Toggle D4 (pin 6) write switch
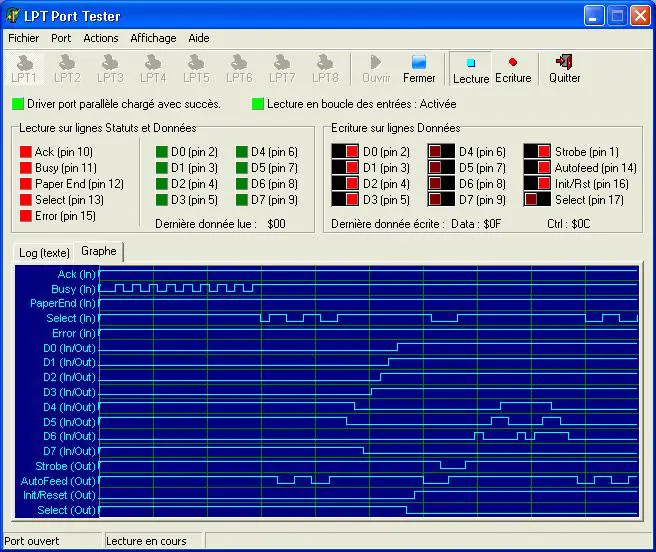Viewport: 656px width, 552px height. click(441, 151)
